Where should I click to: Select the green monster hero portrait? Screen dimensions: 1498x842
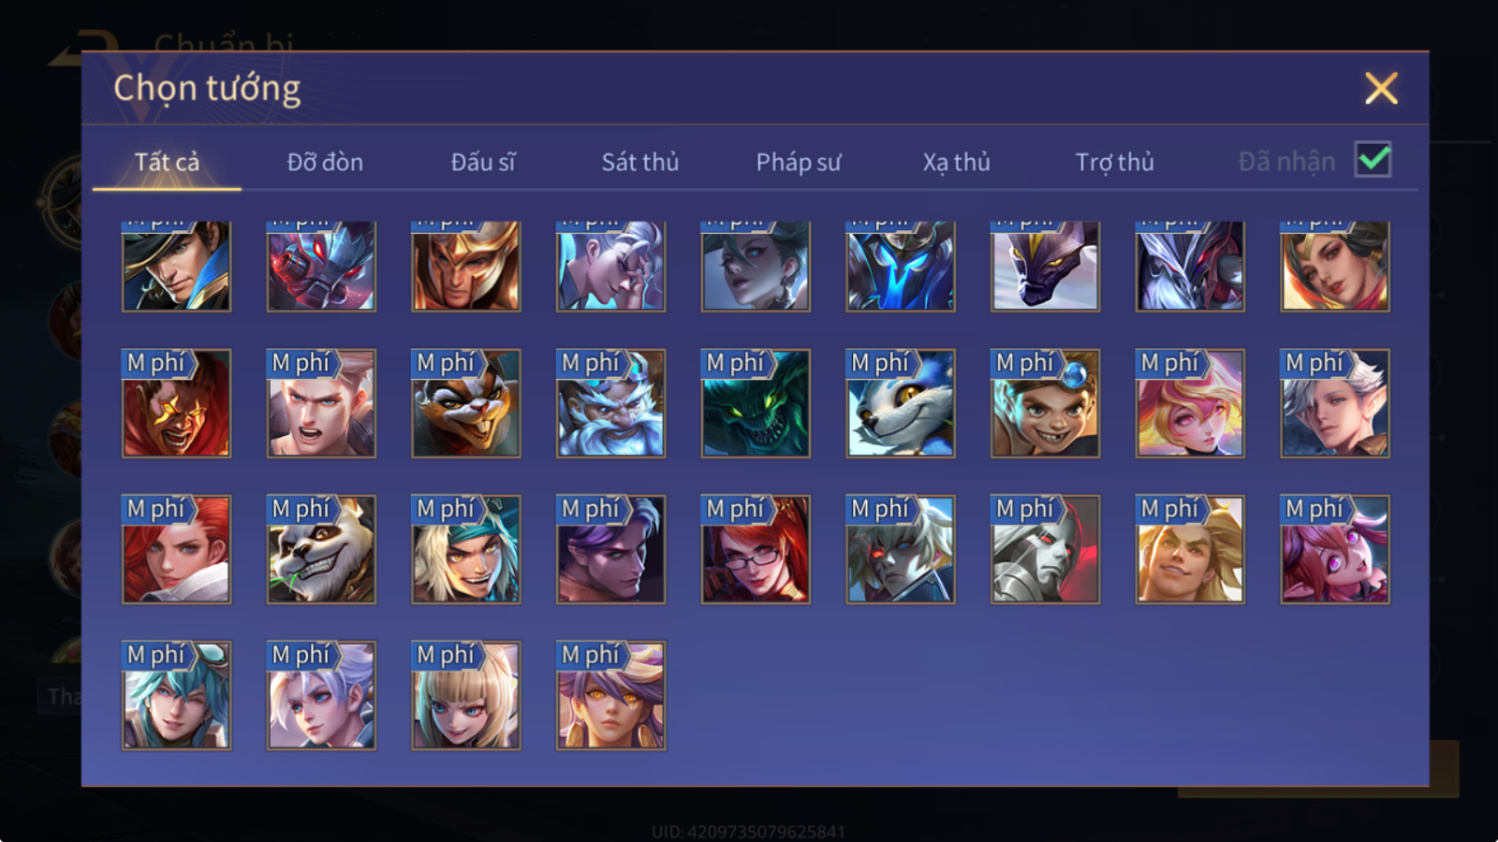756,403
